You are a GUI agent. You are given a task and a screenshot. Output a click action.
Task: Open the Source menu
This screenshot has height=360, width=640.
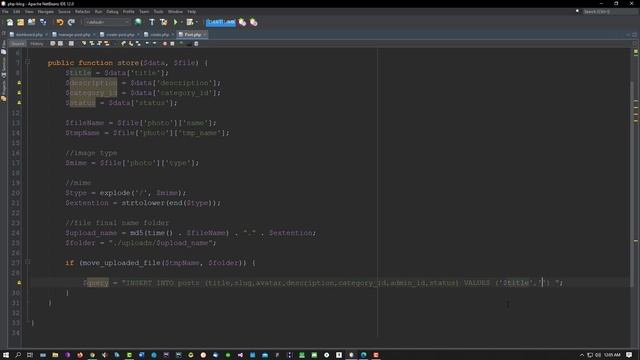pyautogui.click(x=64, y=11)
